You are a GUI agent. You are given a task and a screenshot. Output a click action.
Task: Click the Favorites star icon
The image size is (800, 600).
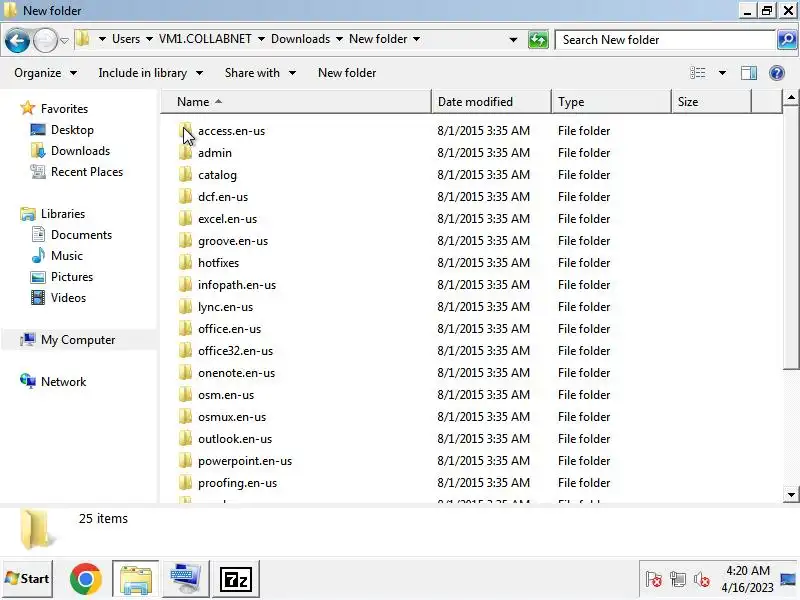tap(28, 108)
